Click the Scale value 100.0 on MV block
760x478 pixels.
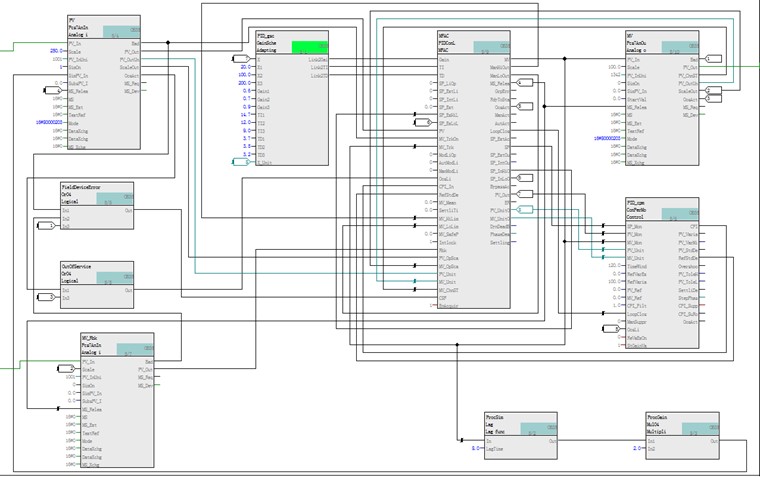point(616,66)
